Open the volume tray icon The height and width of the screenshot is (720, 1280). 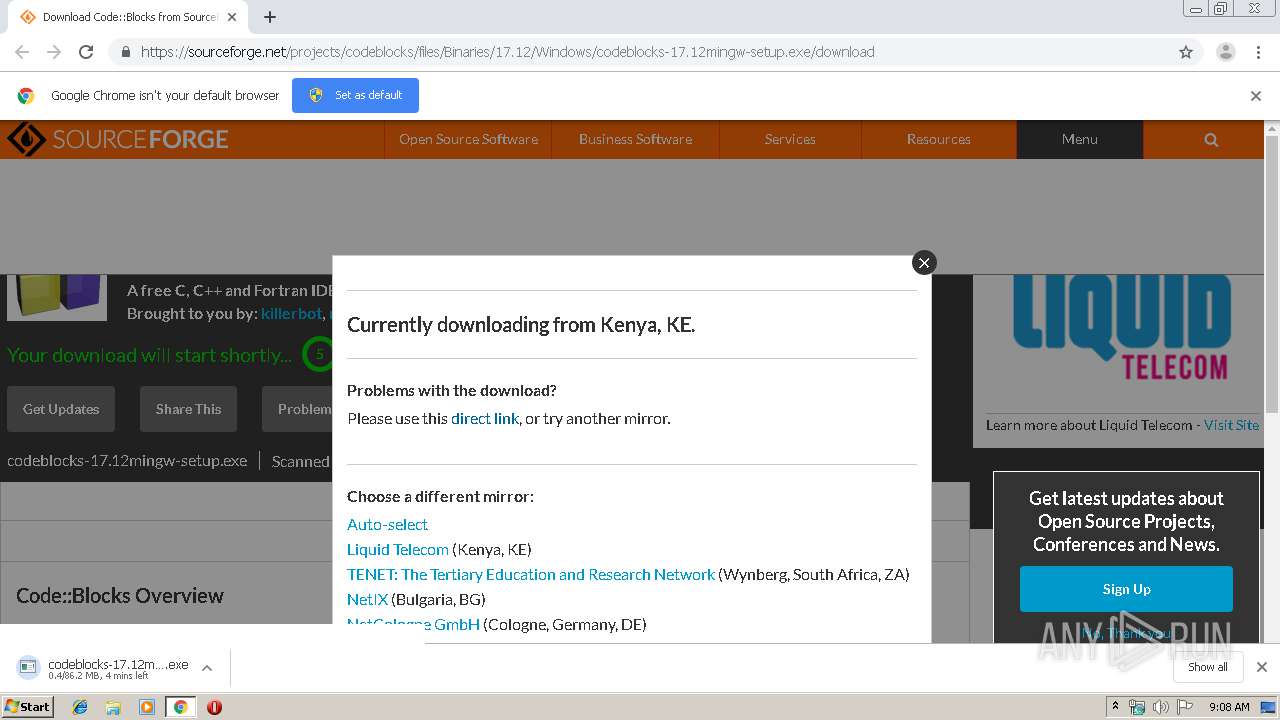pyautogui.click(x=1161, y=707)
